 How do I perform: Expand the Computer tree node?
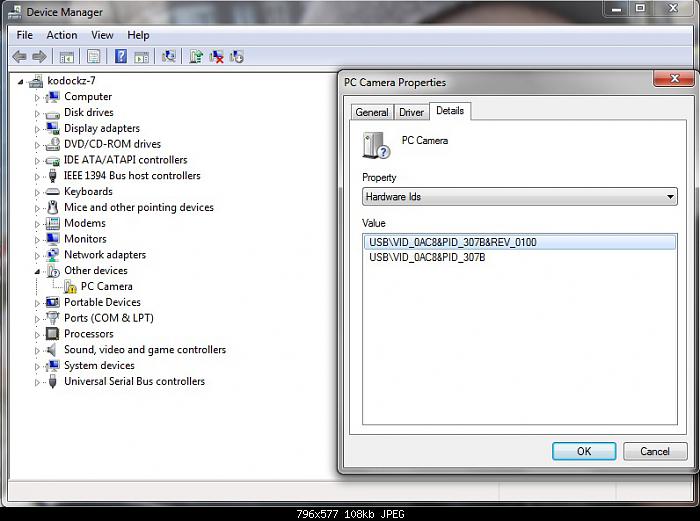pyautogui.click(x=37, y=97)
